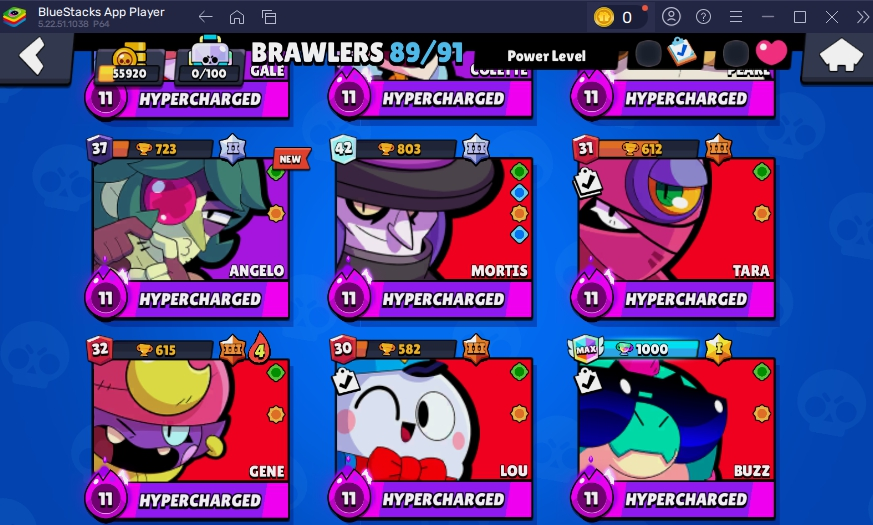The height and width of the screenshot is (525, 873).
Task: Tap the pink heart favorites icon
Action: [x=772, y=52]
